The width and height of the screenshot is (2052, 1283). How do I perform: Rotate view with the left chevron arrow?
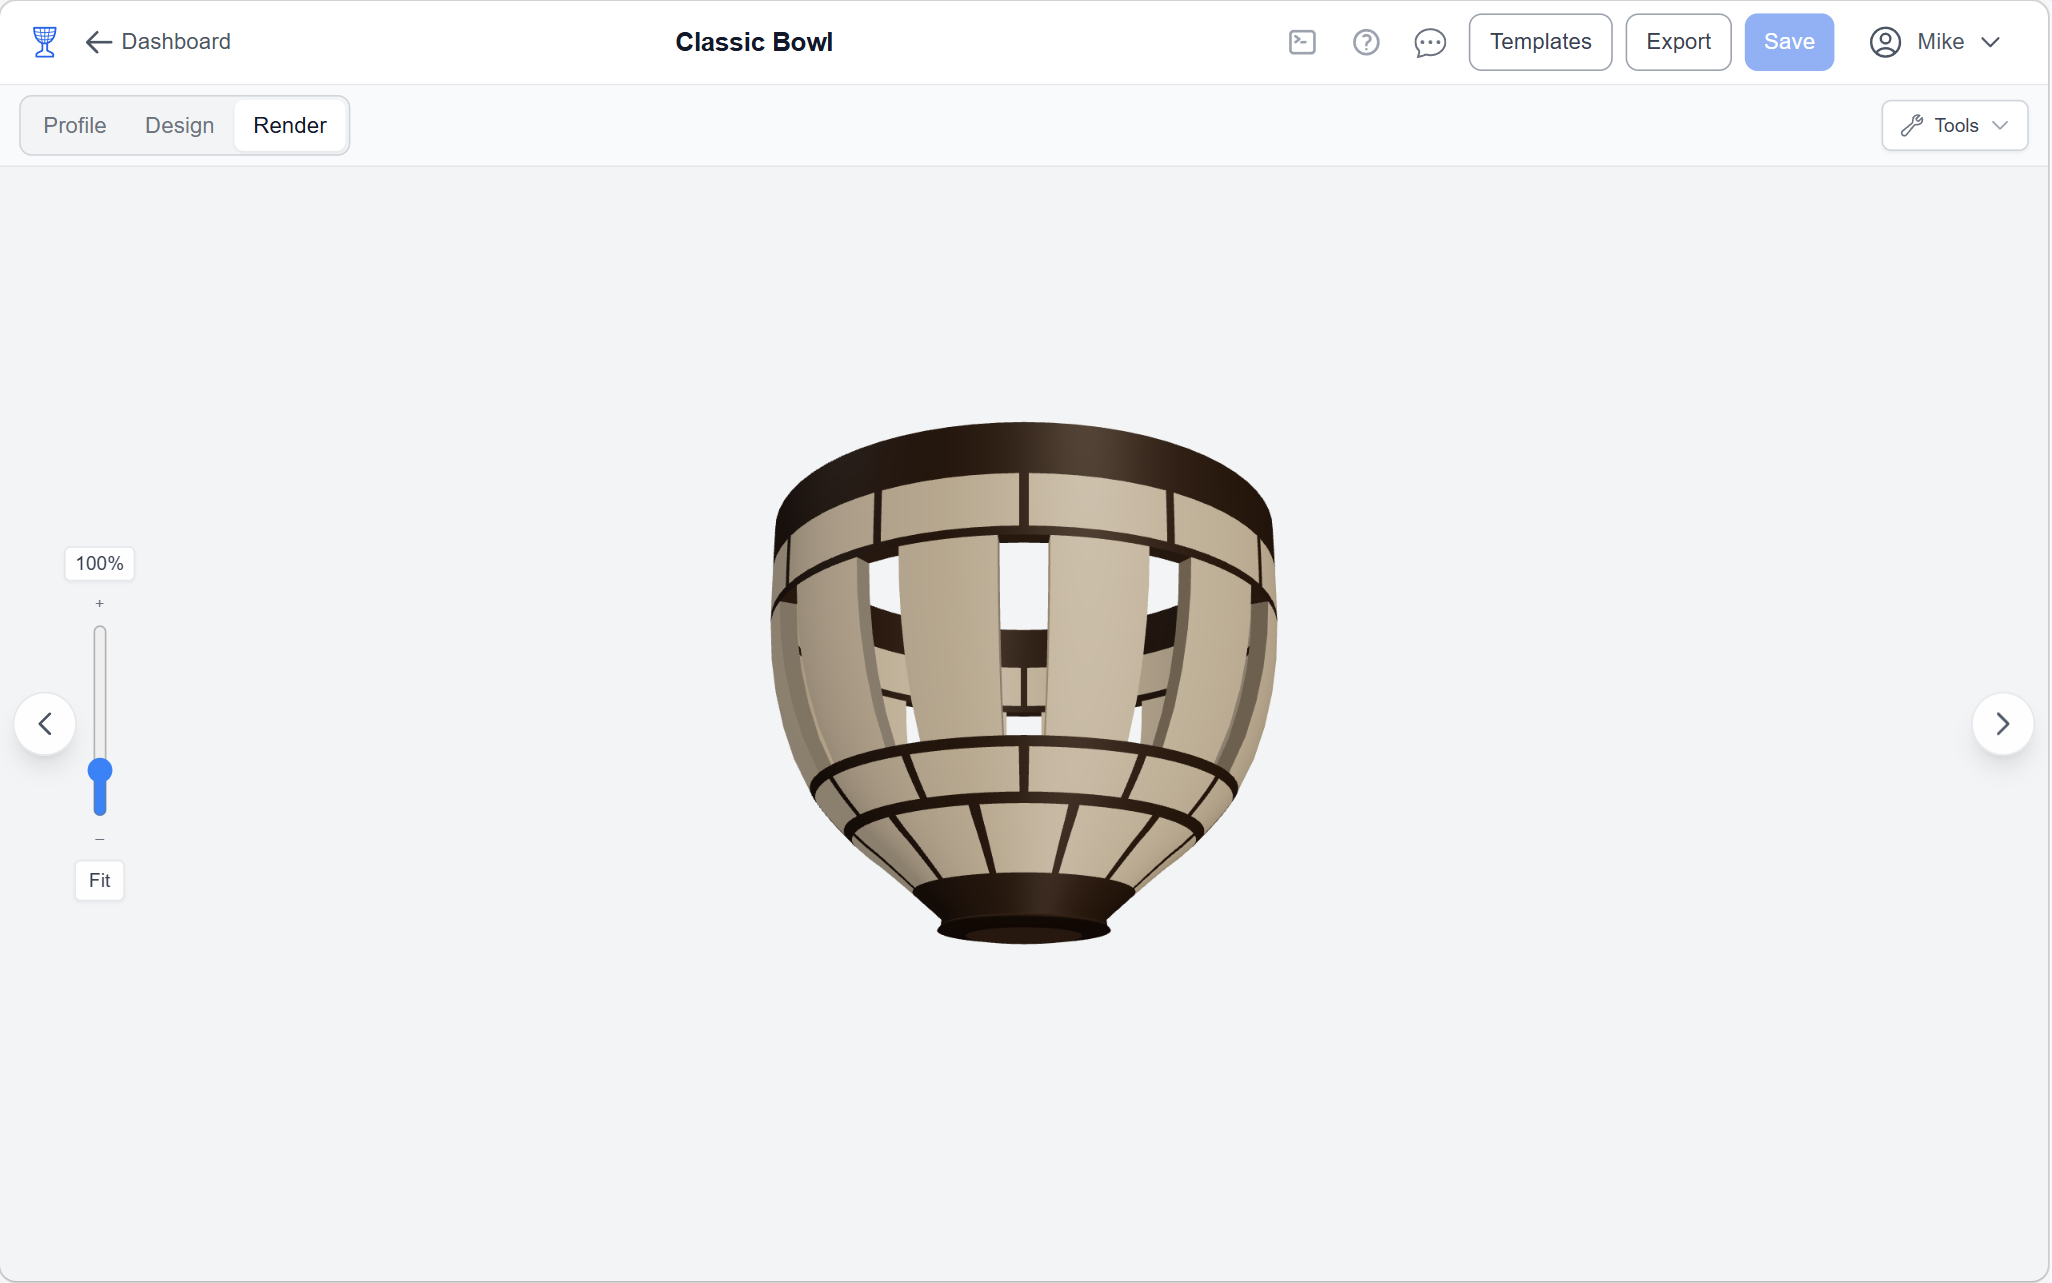pos(45,723)
